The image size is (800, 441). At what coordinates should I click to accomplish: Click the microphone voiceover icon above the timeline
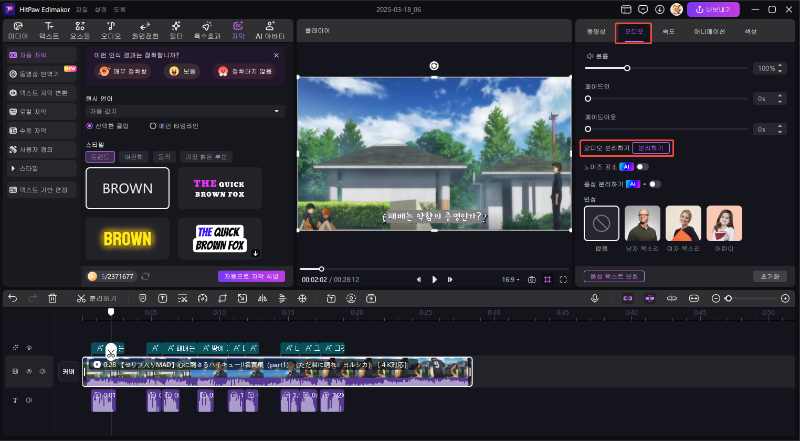[x=594, y=298]
